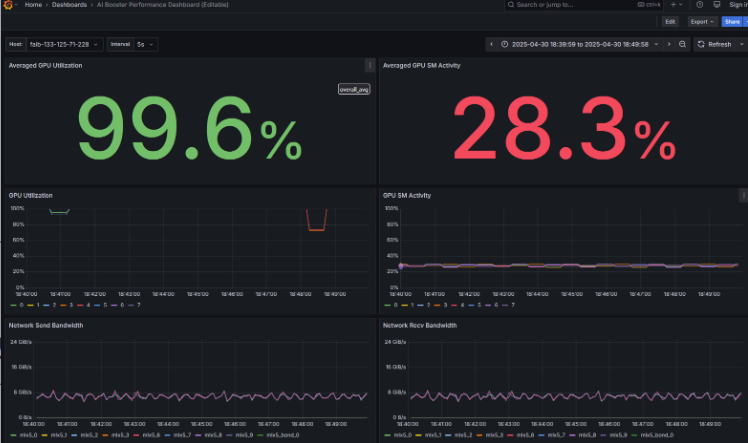
Task: Toggle series 7 in GPU SM Activity legend
Action: (x=509, y=305)
